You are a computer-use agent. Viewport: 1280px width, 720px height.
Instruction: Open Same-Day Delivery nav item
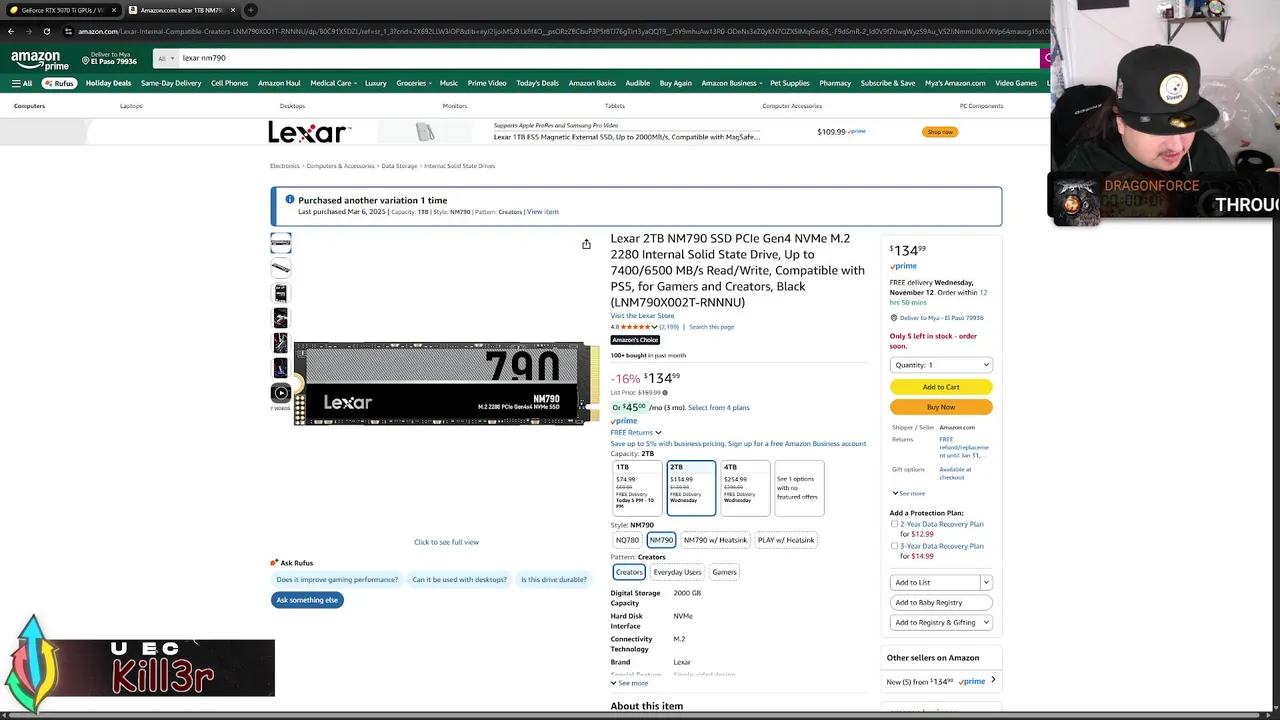point(171,83)
